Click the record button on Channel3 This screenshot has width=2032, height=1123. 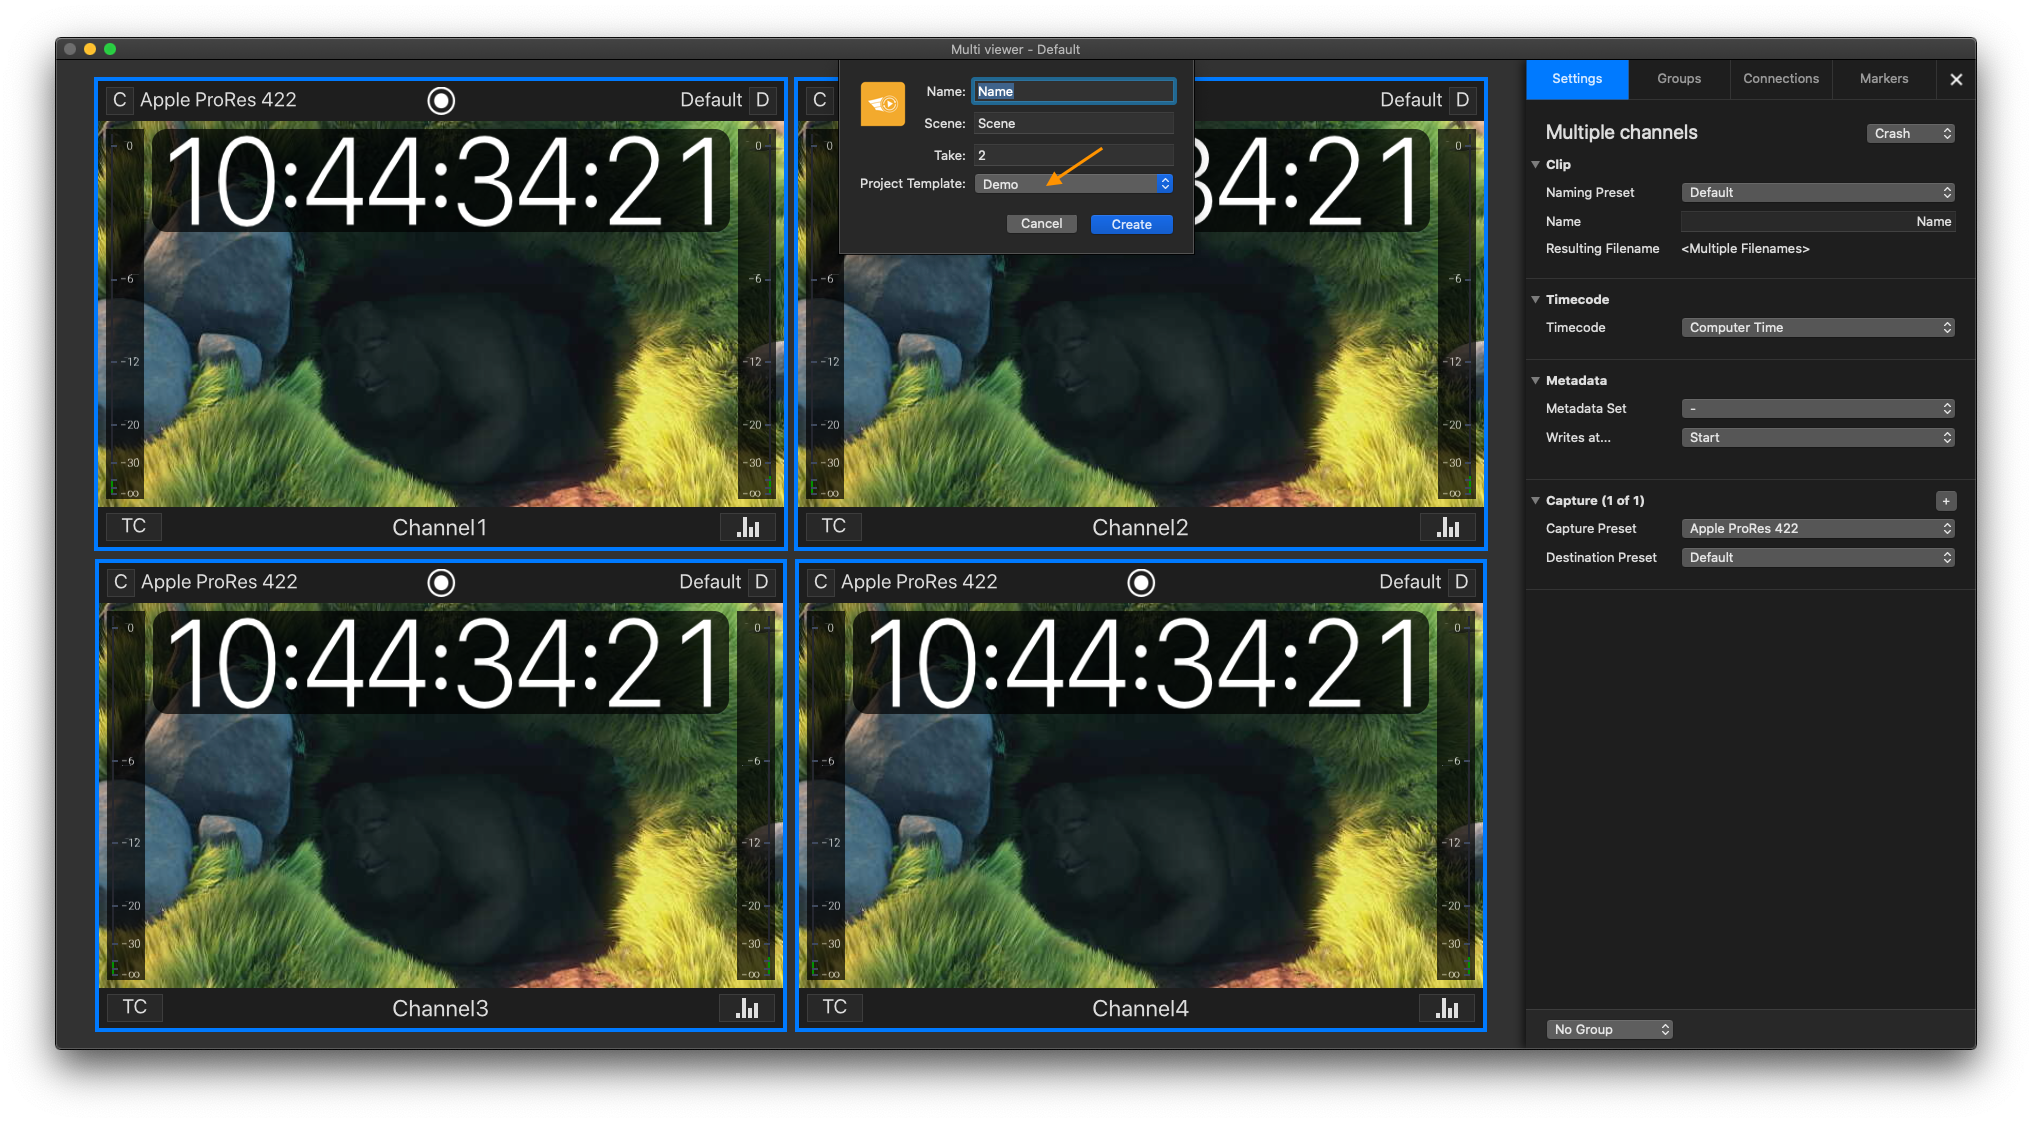pos(441,582)
